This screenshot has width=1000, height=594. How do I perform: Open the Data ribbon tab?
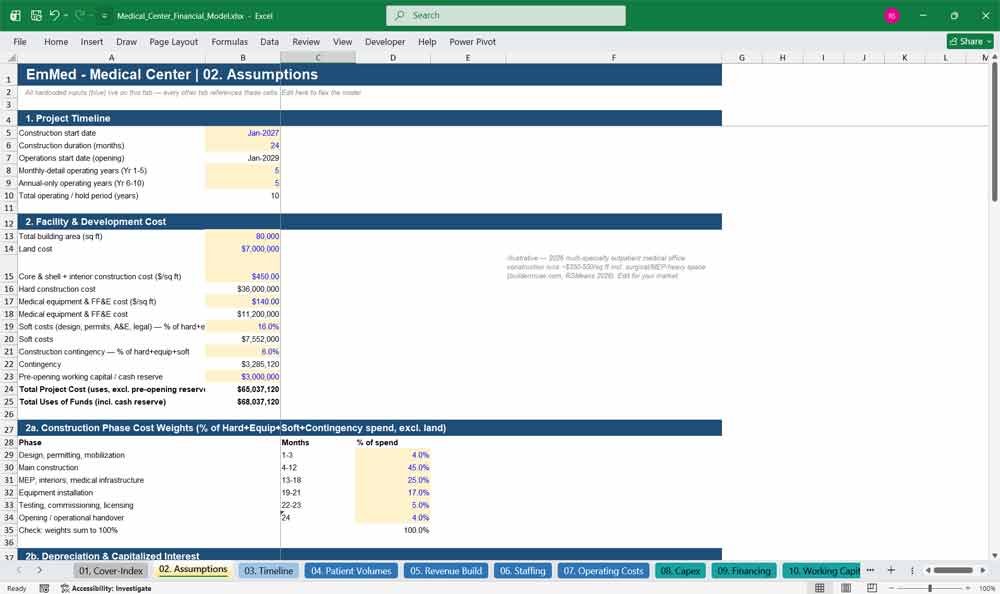coord(269,41)
